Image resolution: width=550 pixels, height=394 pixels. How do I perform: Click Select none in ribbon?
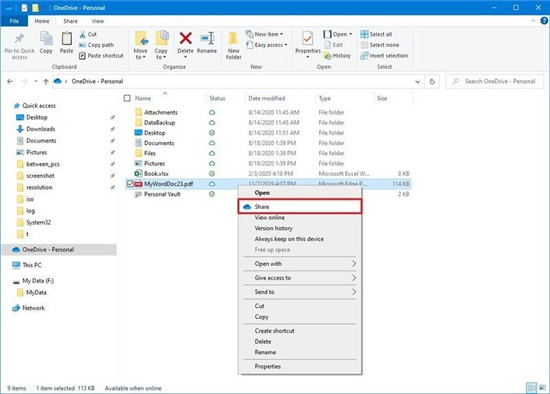(380, 45)
